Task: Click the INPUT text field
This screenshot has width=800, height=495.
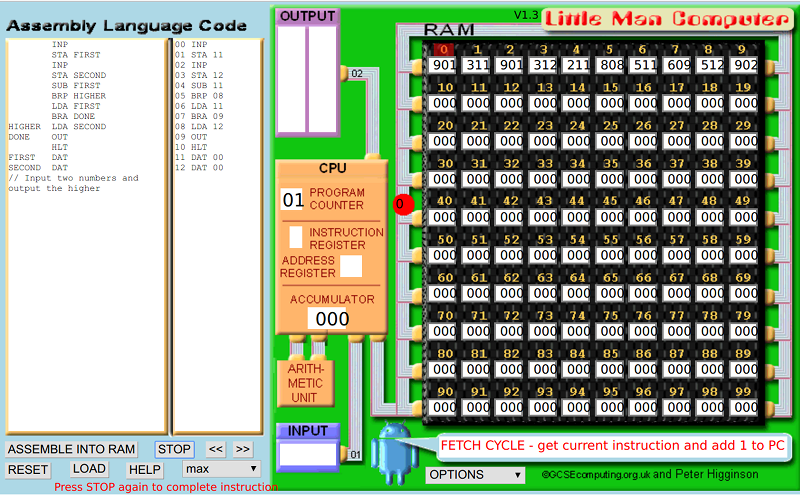Action: (x=307, y=454)
